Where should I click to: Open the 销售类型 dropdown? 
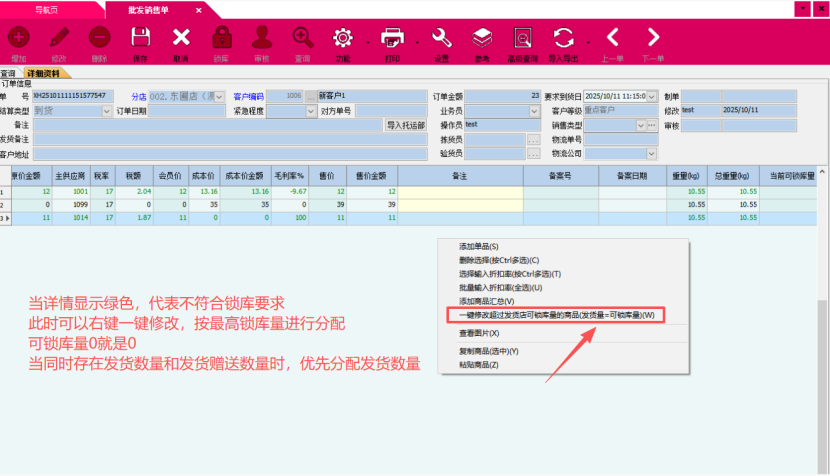point(640,125)
